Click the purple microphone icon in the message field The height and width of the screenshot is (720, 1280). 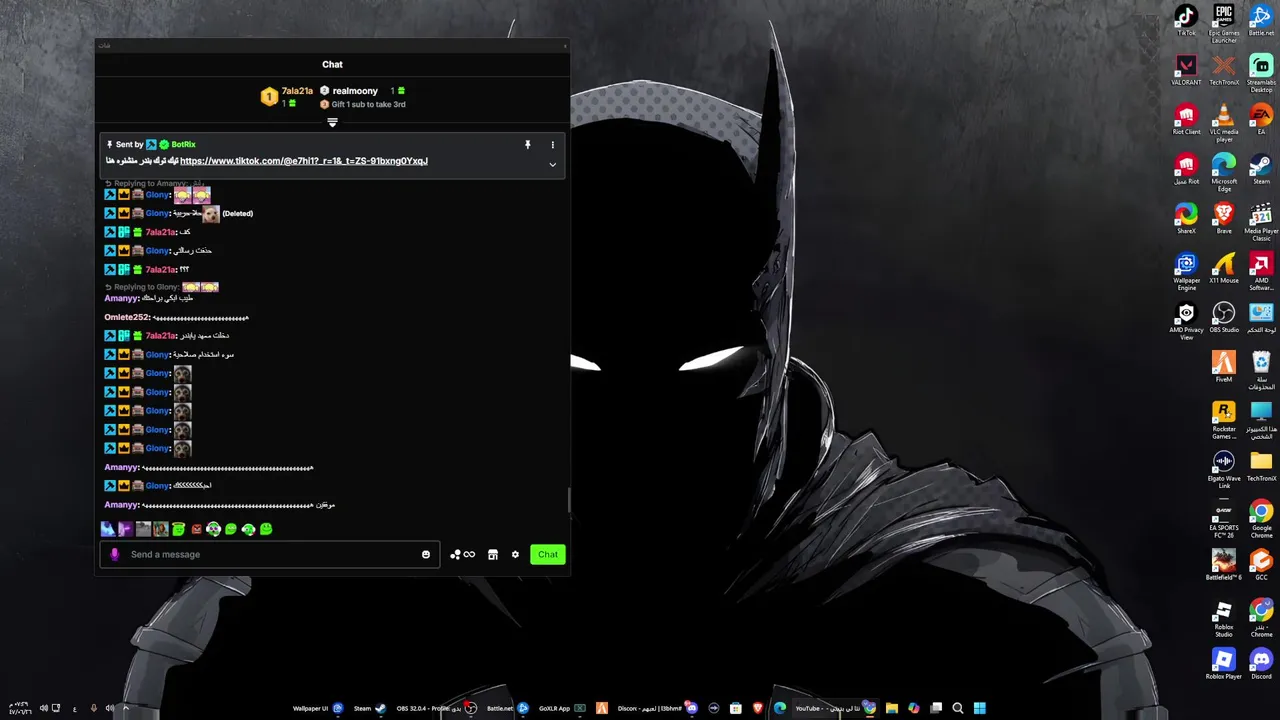[114, 554]
